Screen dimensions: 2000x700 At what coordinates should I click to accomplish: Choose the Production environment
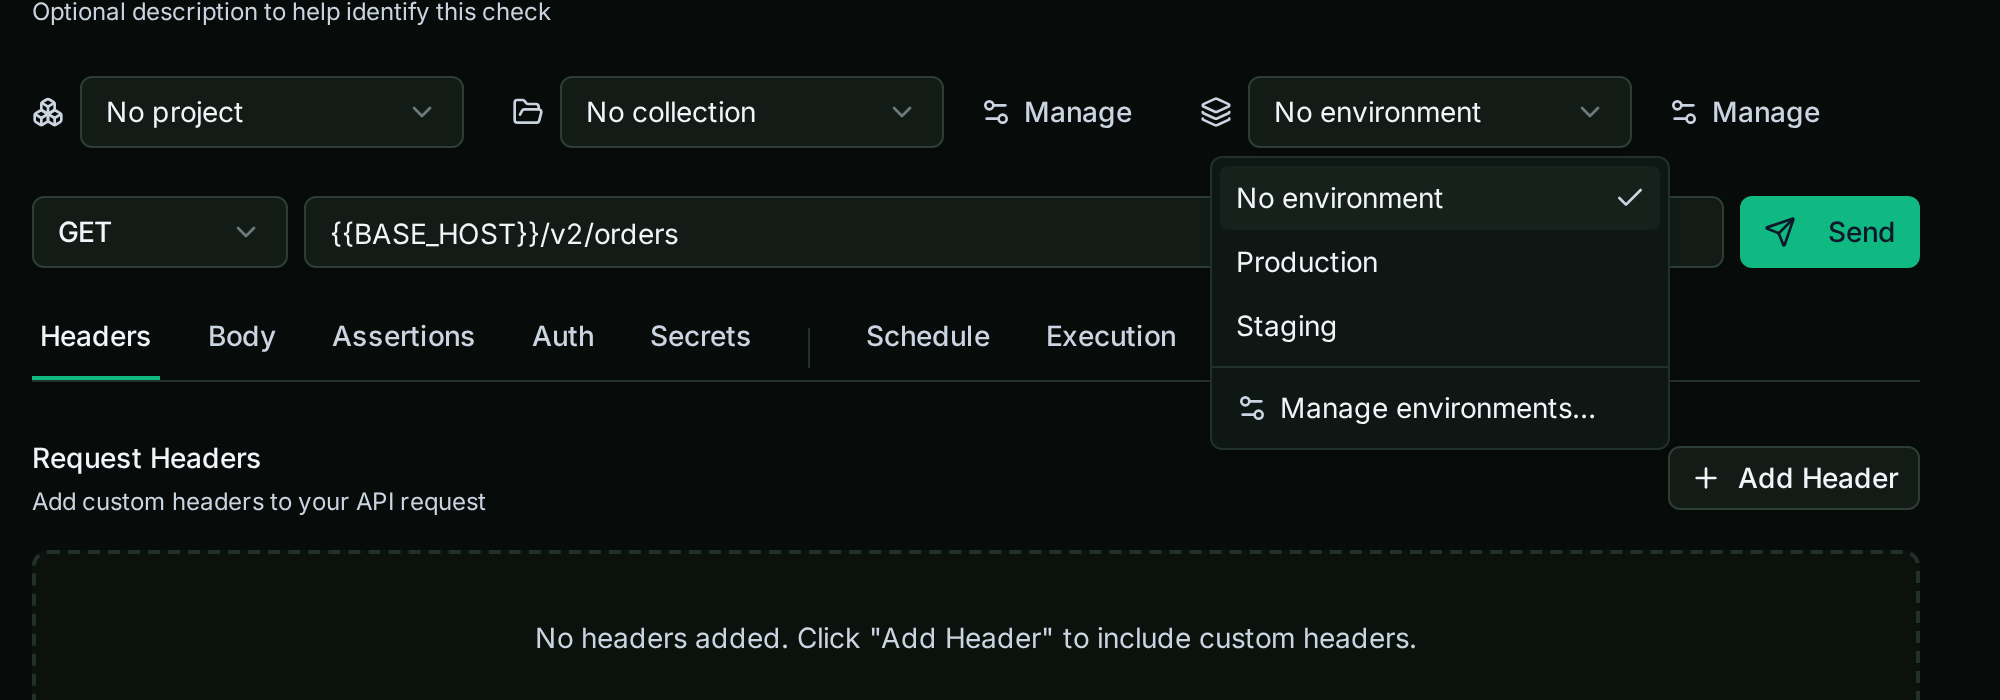click(1440, 262)
